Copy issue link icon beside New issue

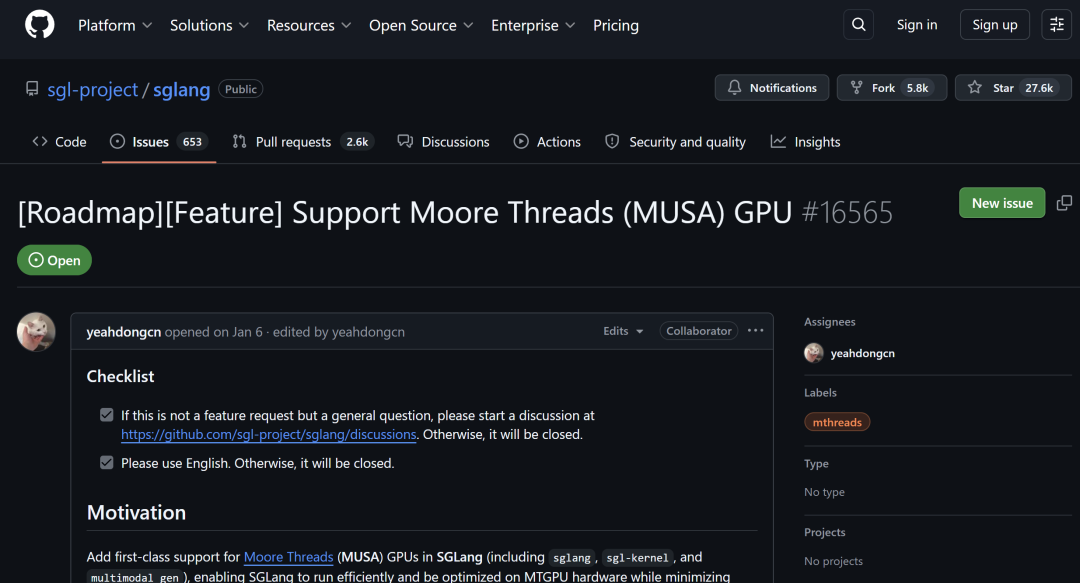(1064, 203)
